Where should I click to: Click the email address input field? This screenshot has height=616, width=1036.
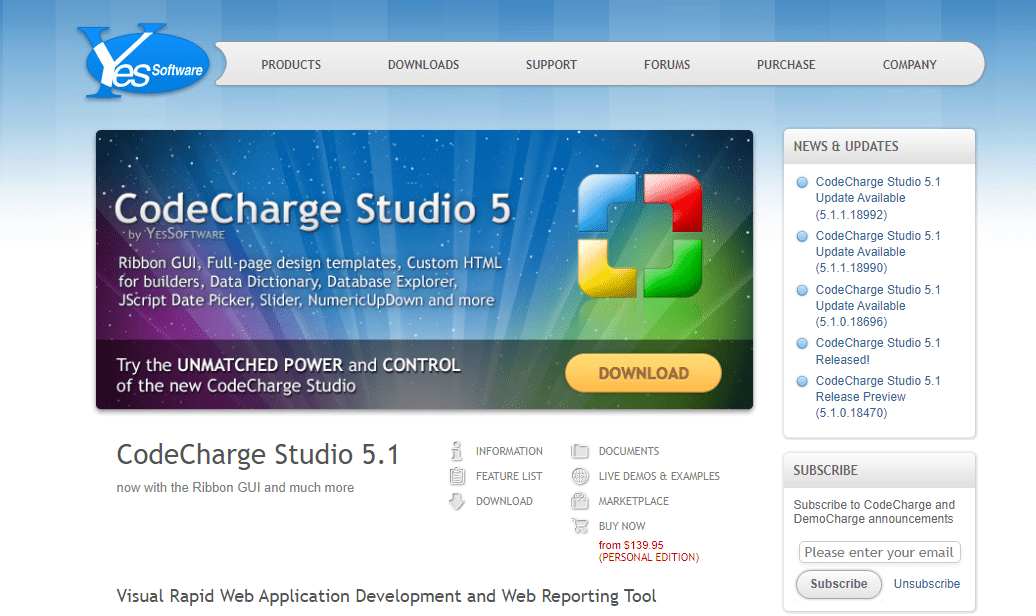pos(879,553)
